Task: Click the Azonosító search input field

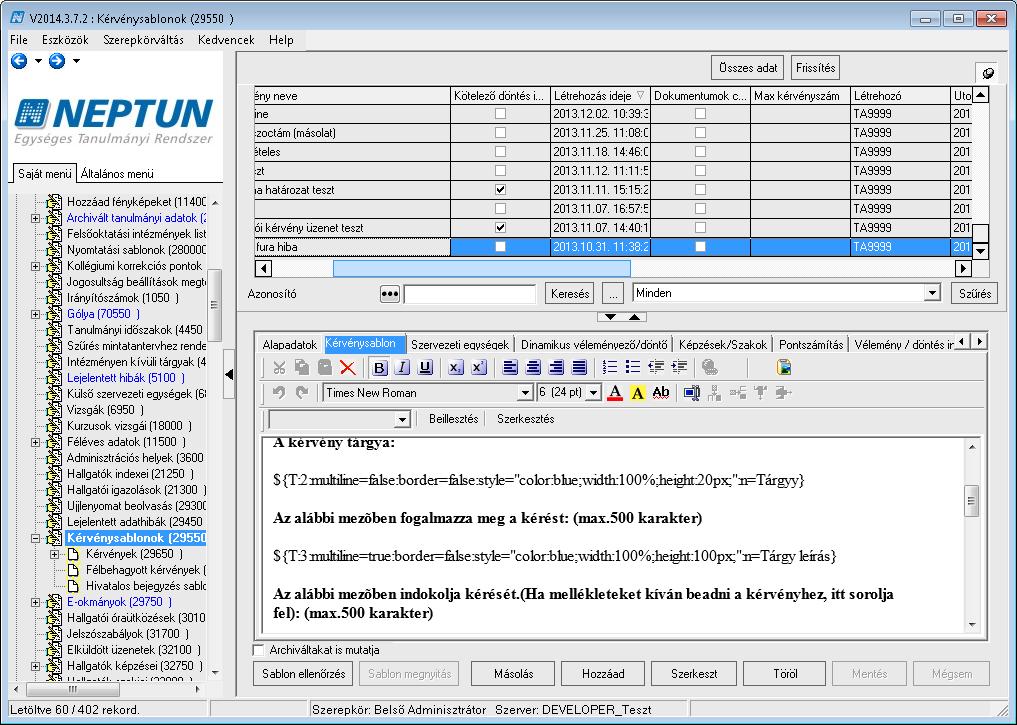Action: click(x=470, y=294)
